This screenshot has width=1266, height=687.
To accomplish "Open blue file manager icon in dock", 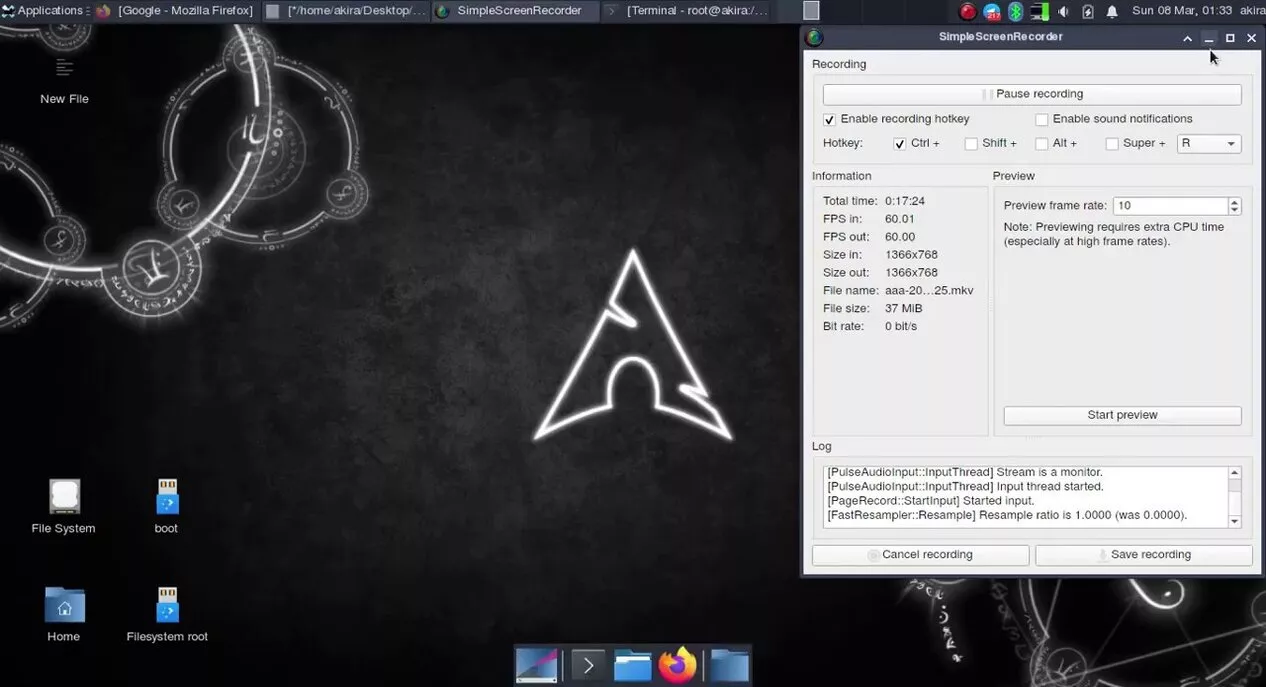I will pos(633,665).
